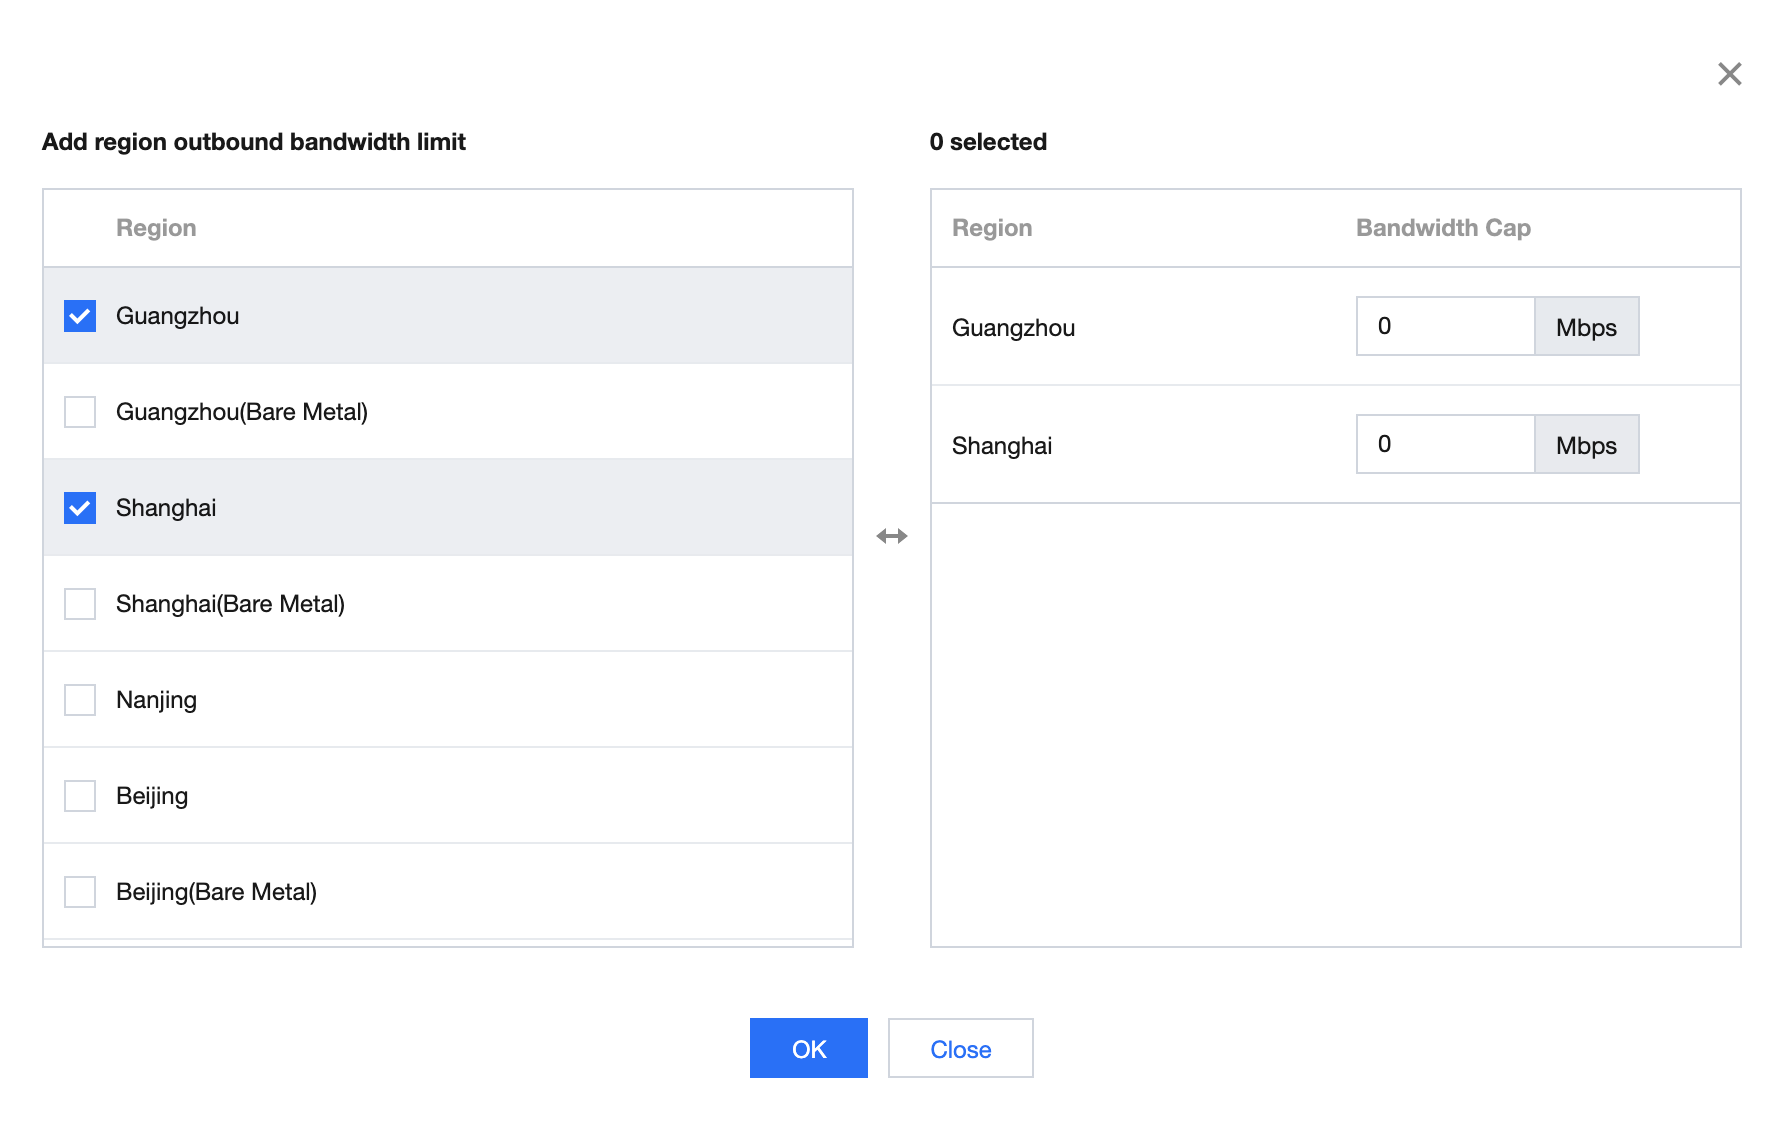This screenshot has width=1790, height=1124.
Task: Enable the Shanghai(Bare Metal) checkbox
Action: pos(79,603)
